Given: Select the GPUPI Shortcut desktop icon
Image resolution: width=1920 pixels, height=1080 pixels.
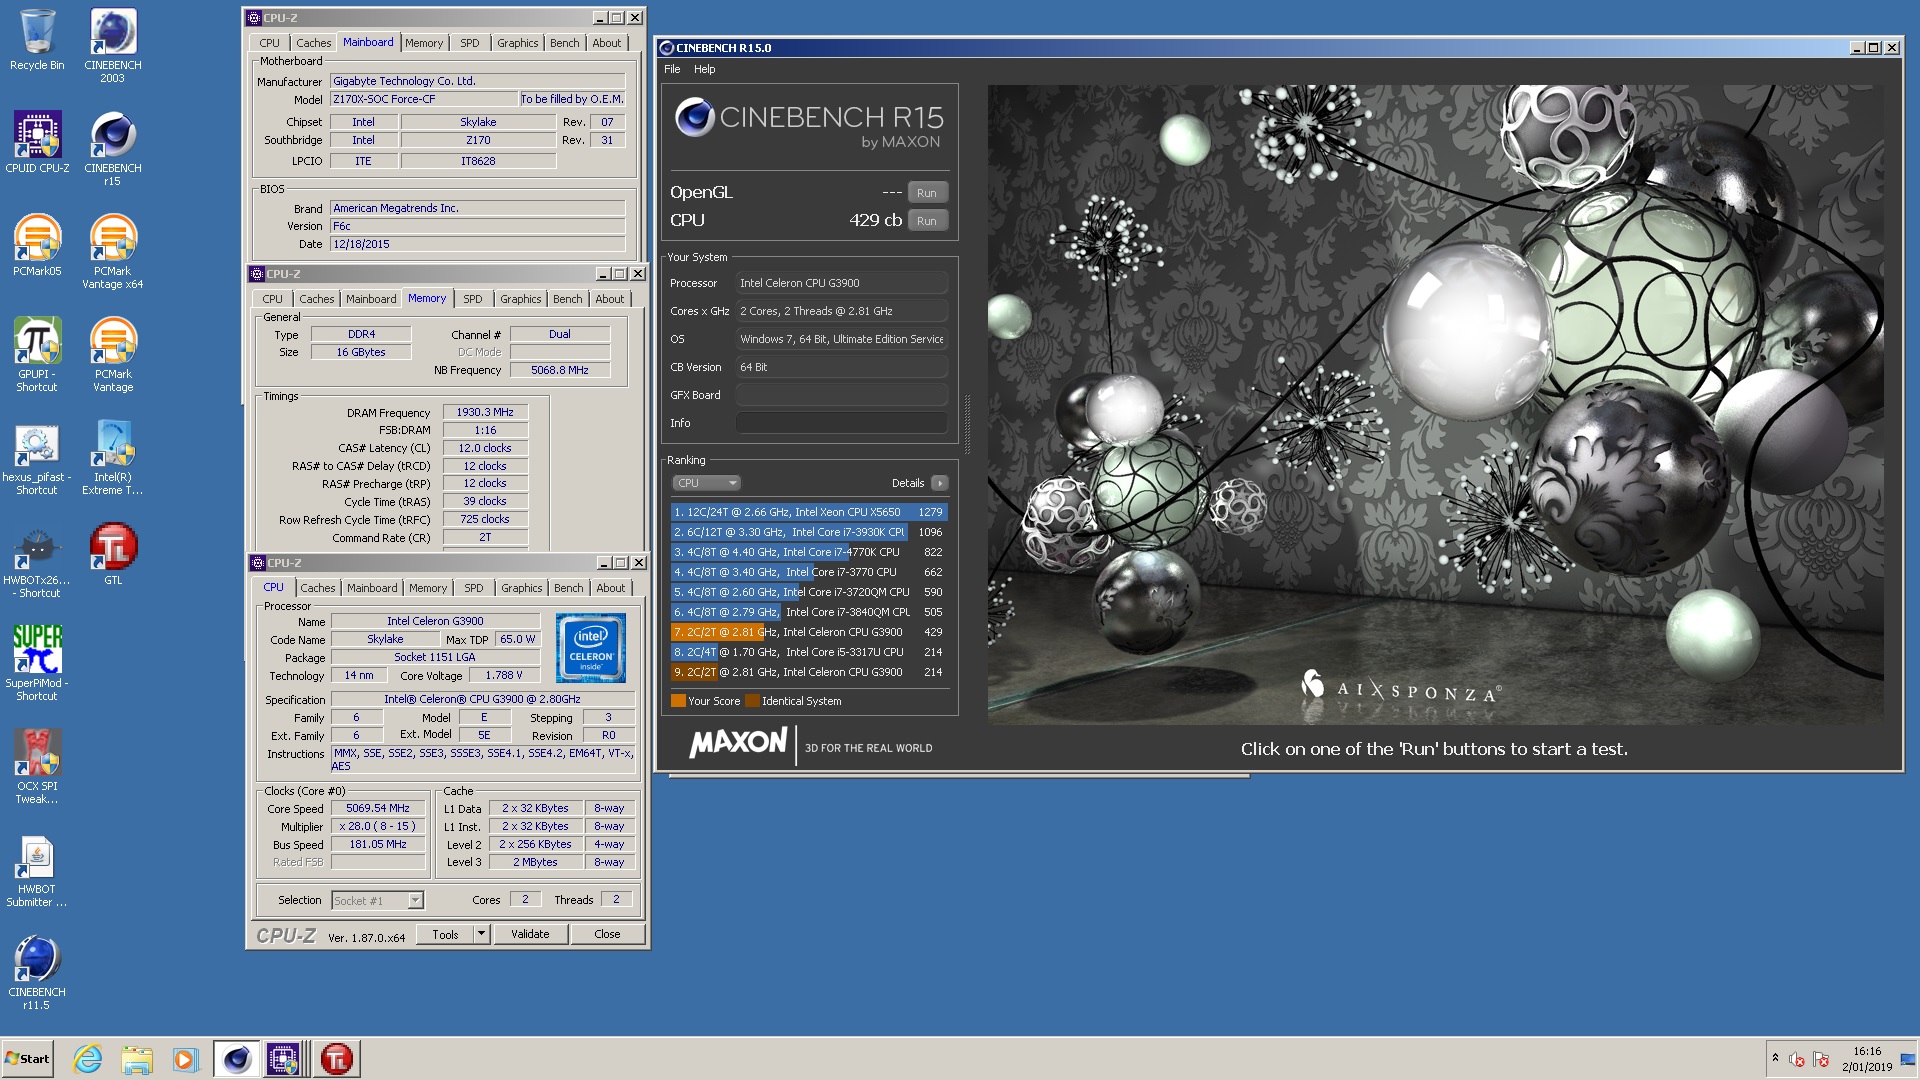Looking at the screenshot, I should (x=37, y=354).
